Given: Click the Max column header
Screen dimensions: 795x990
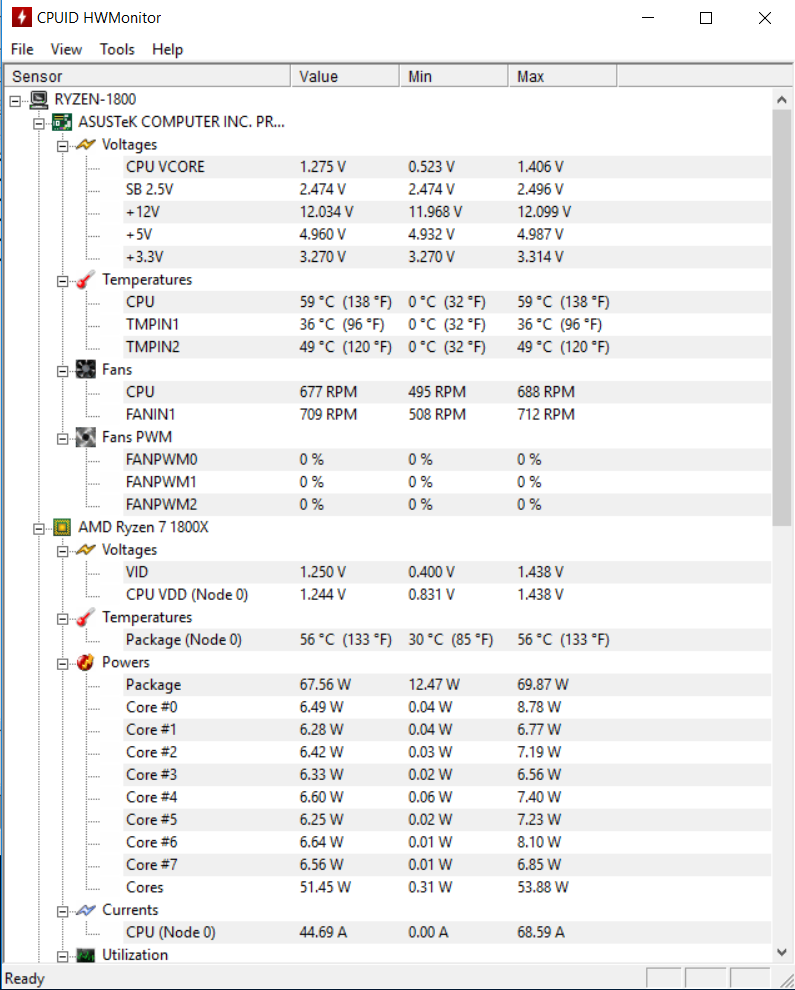Looking at the screenshot, I should 562,76.
